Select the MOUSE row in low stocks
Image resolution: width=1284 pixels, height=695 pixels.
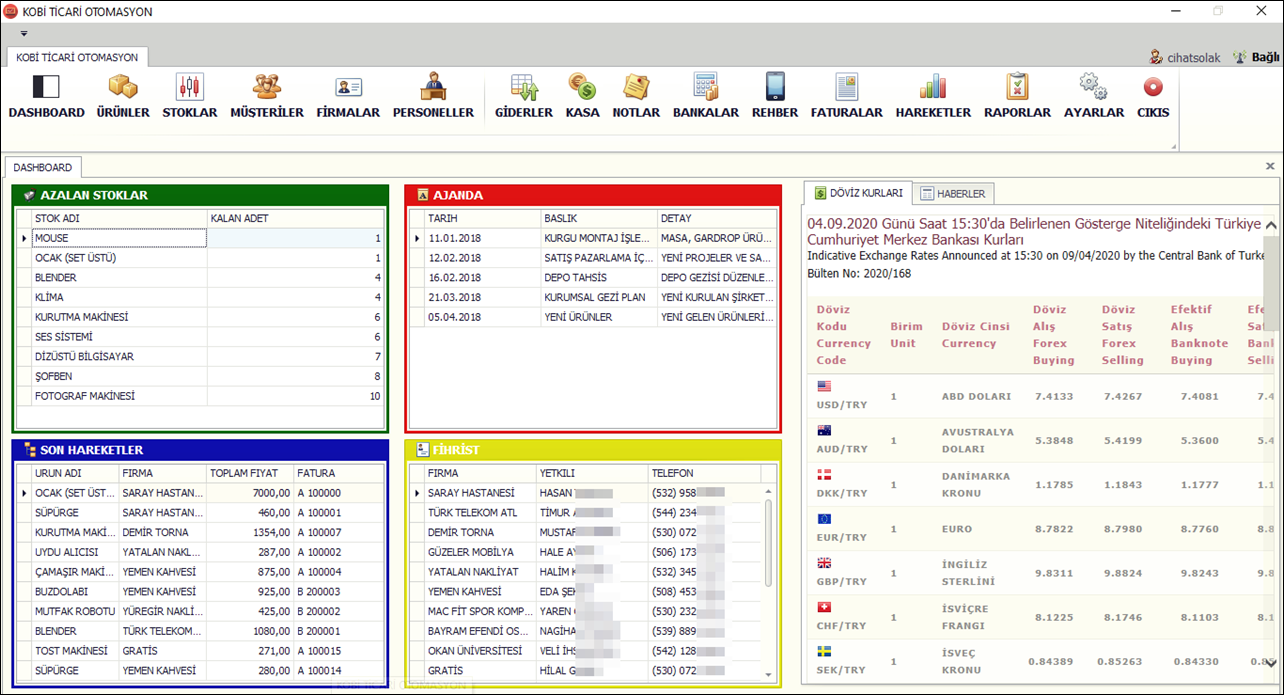pyautogui.click(x=118, y=238)
